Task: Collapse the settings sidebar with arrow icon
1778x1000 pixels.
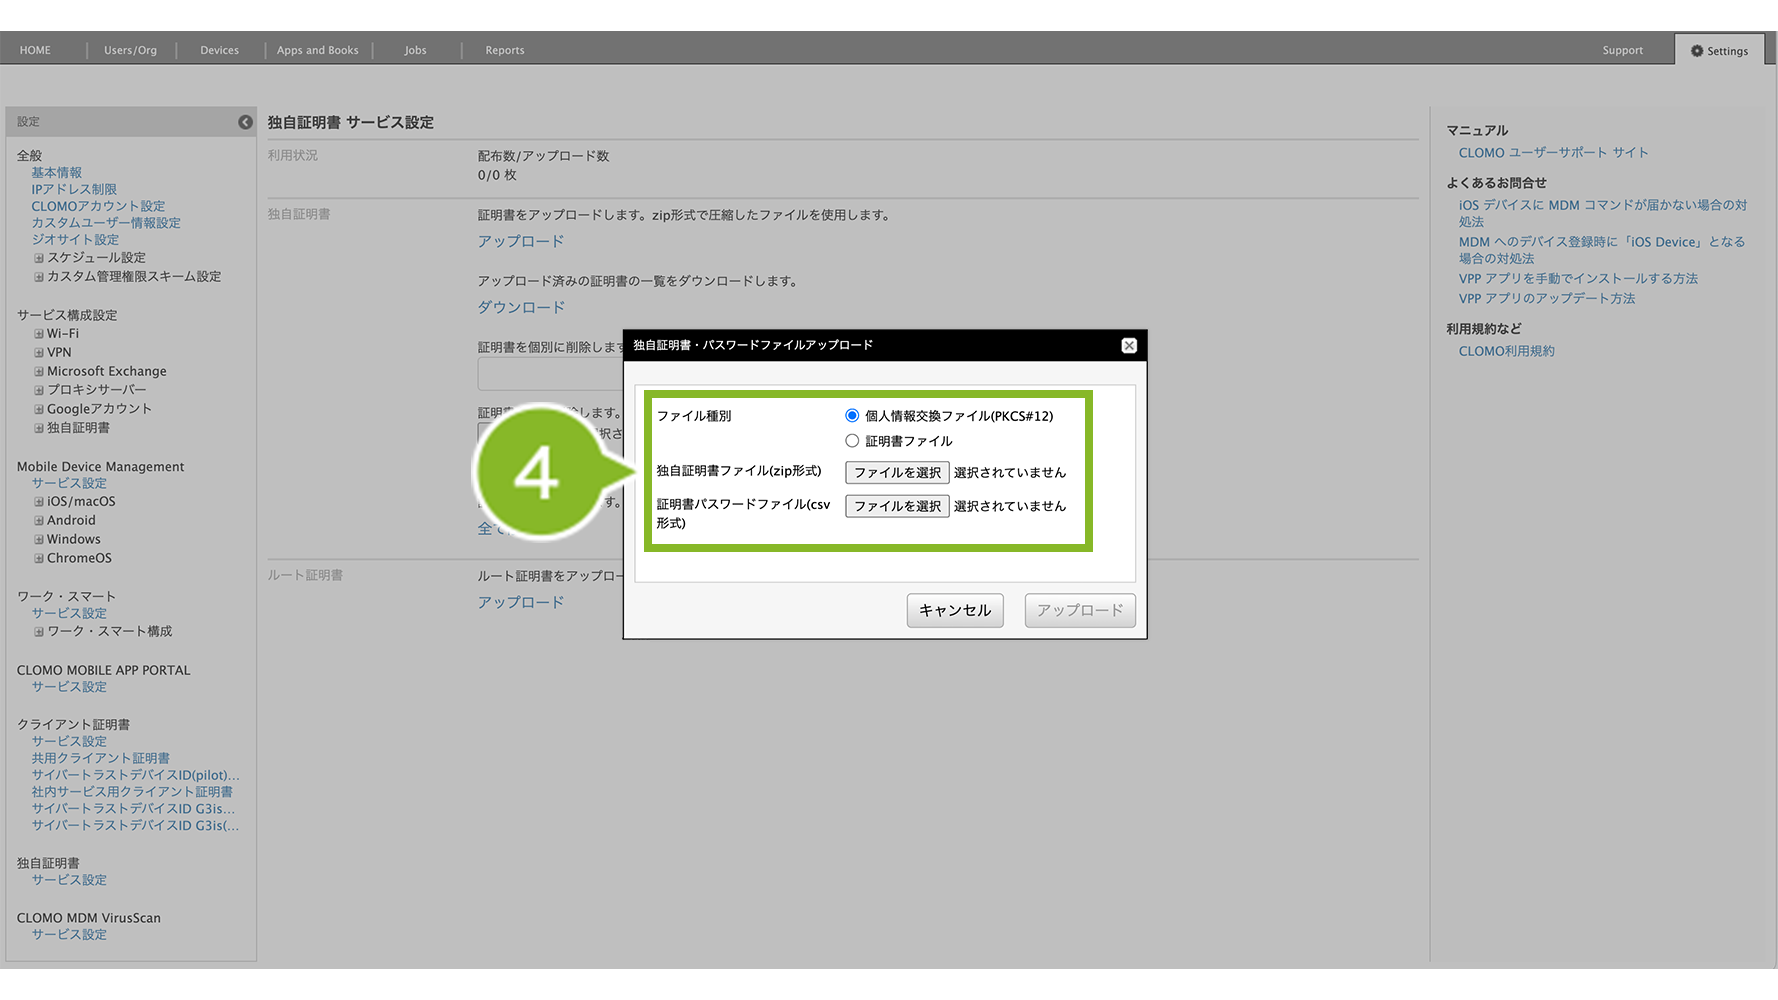Action: (245, 122)
